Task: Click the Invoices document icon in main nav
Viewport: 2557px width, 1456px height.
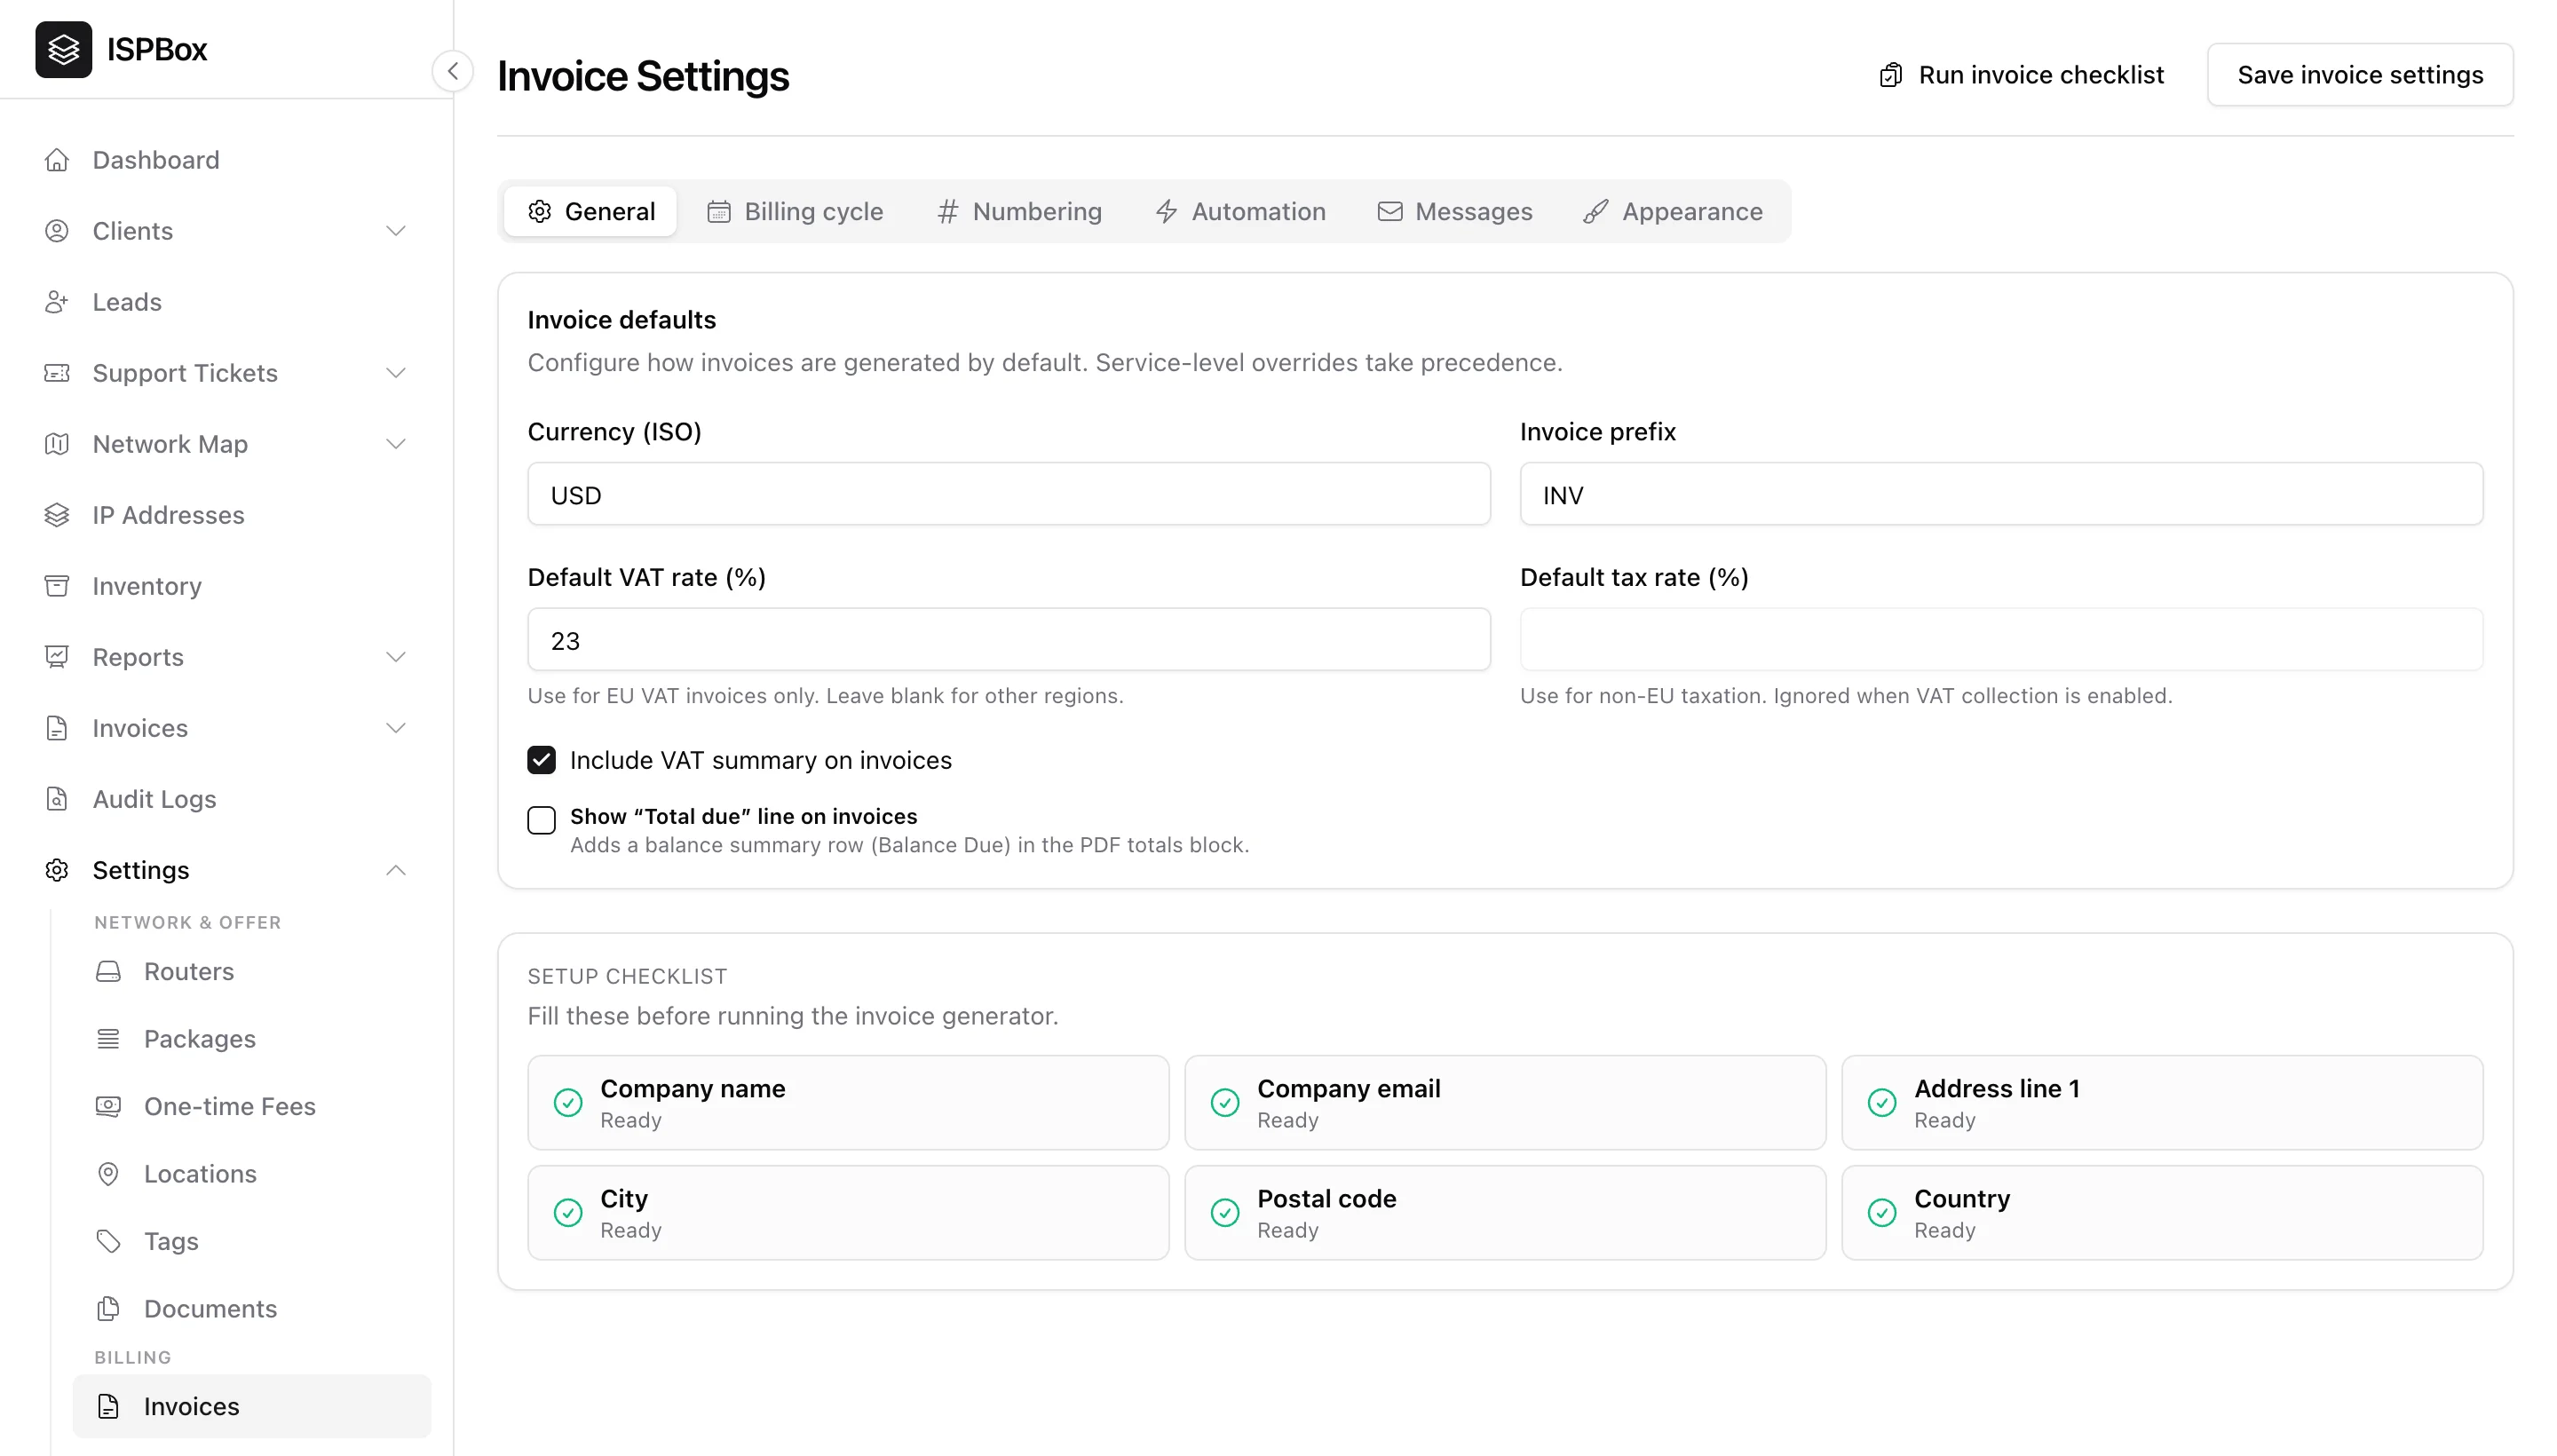Action: click(57, 728)
